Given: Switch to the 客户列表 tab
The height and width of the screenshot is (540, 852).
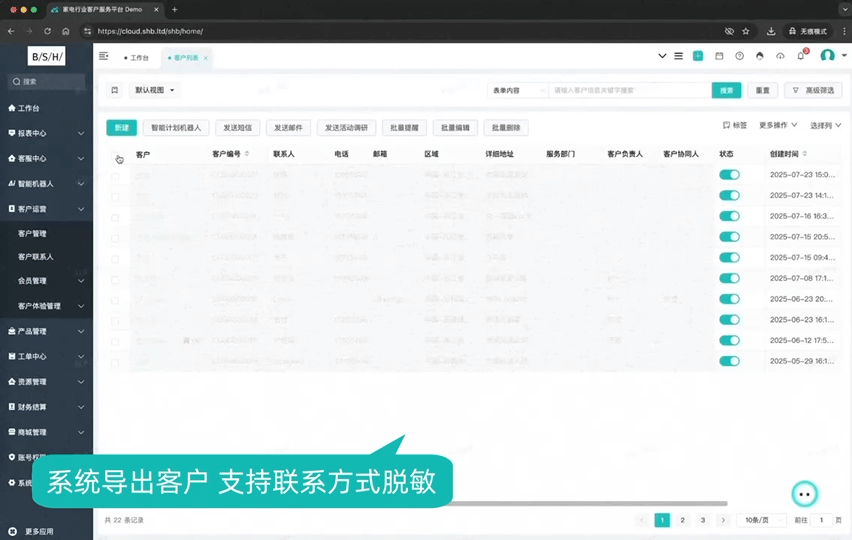Looking at the screenshot, I should tap(184, 58).
